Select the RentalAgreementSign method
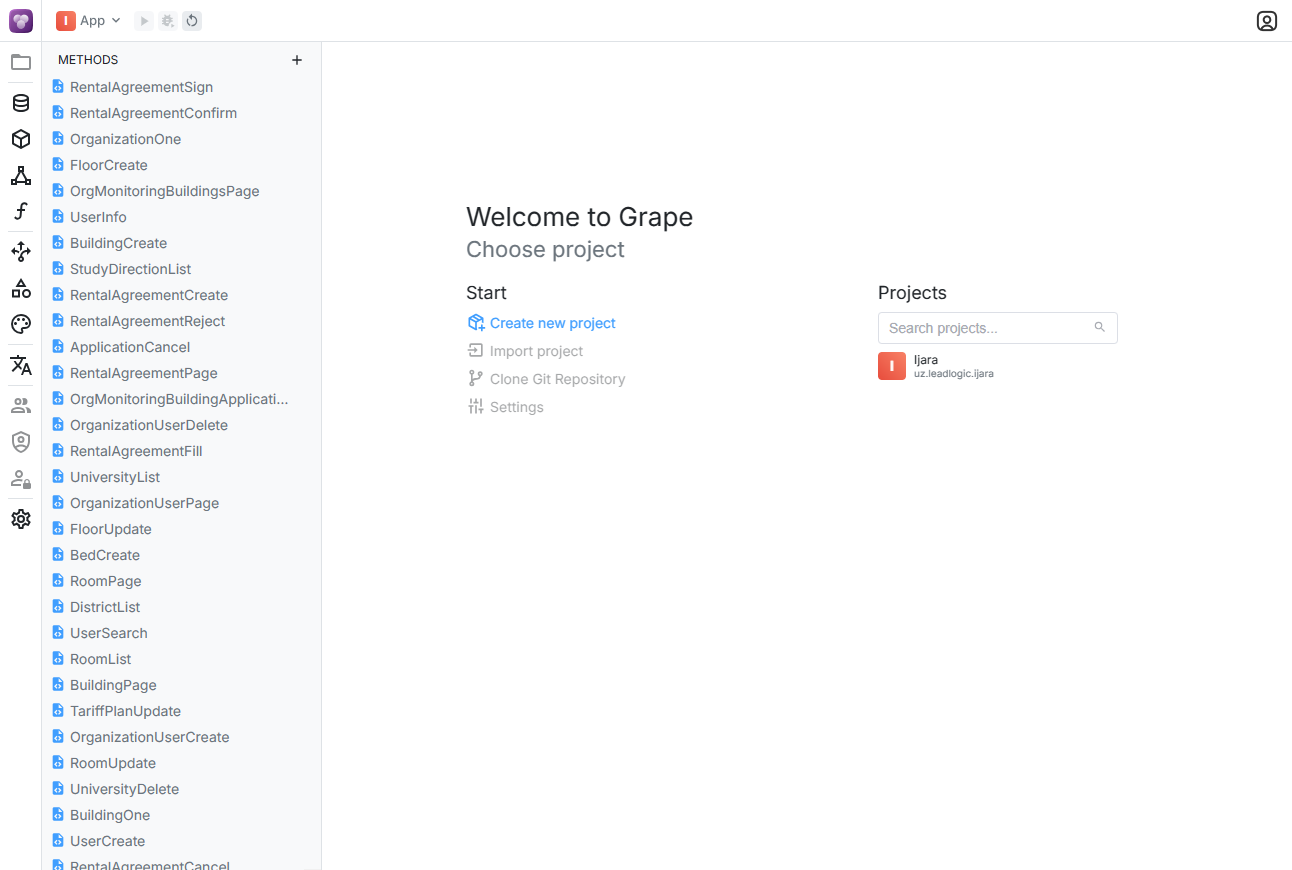Image resolution: width=1292 pixels, height=870 pixels. click(x=141, y=87)
